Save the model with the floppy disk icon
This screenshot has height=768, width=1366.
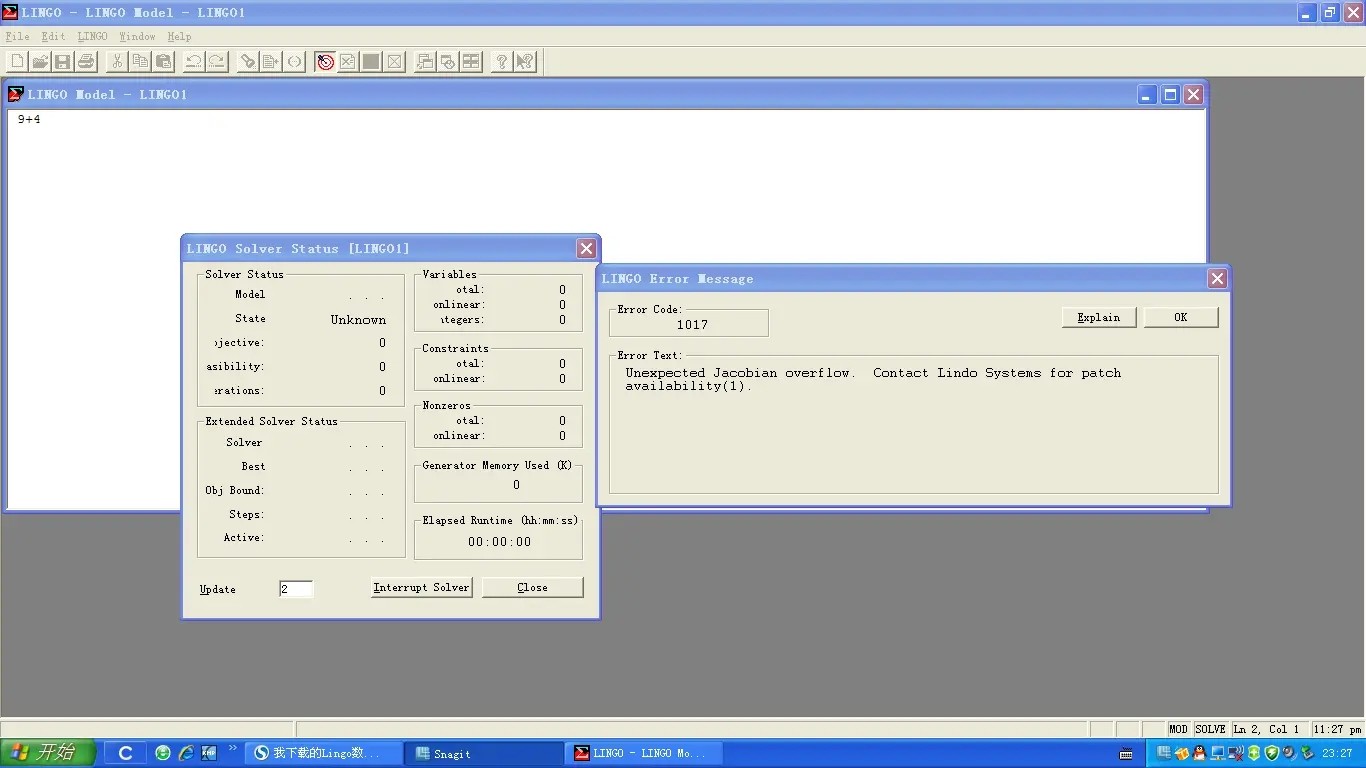[63, 62]
